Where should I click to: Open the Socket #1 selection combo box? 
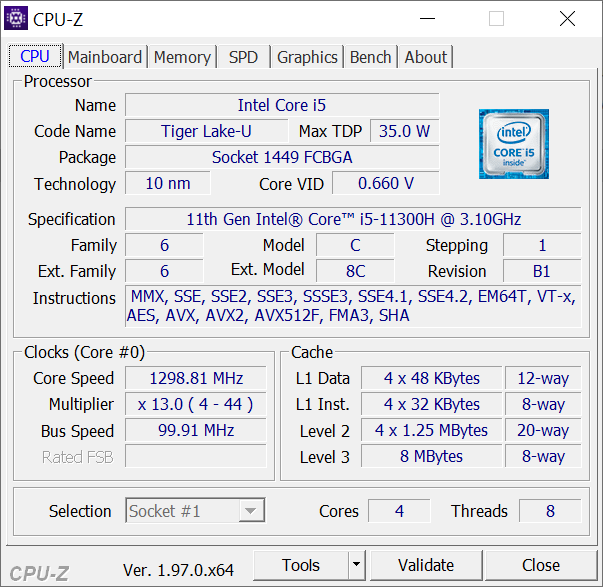click(195, 511)
